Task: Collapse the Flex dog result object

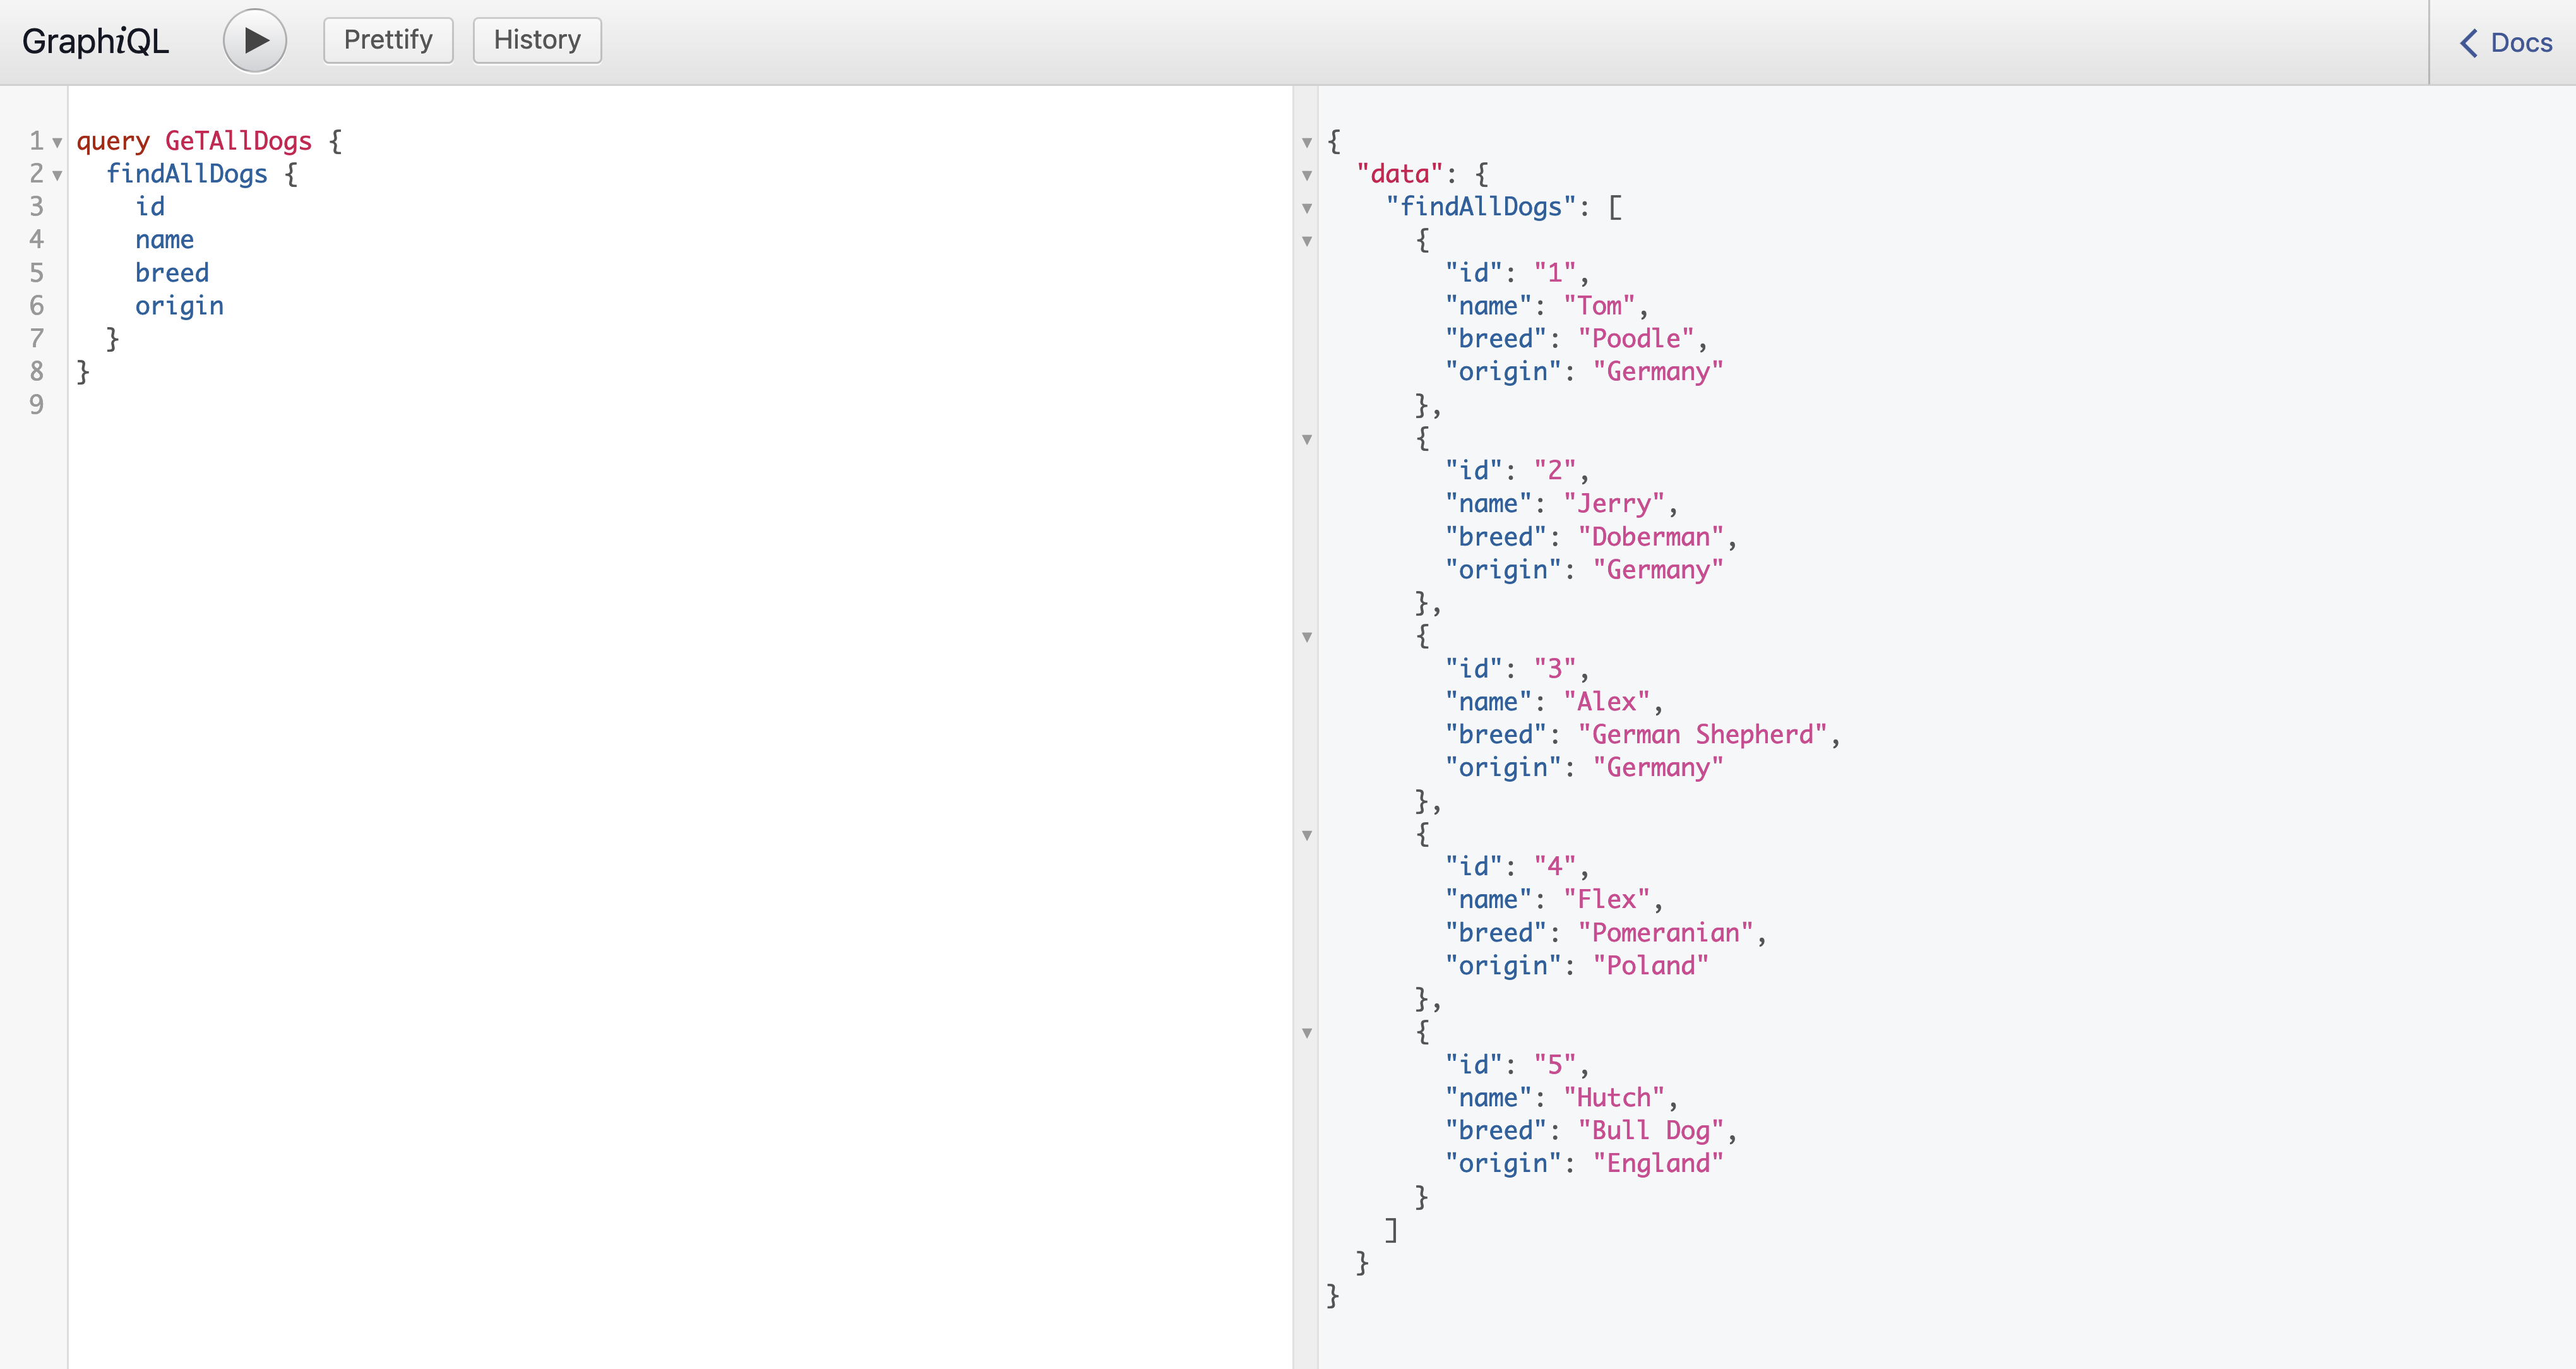Action: pos(1306,835)
